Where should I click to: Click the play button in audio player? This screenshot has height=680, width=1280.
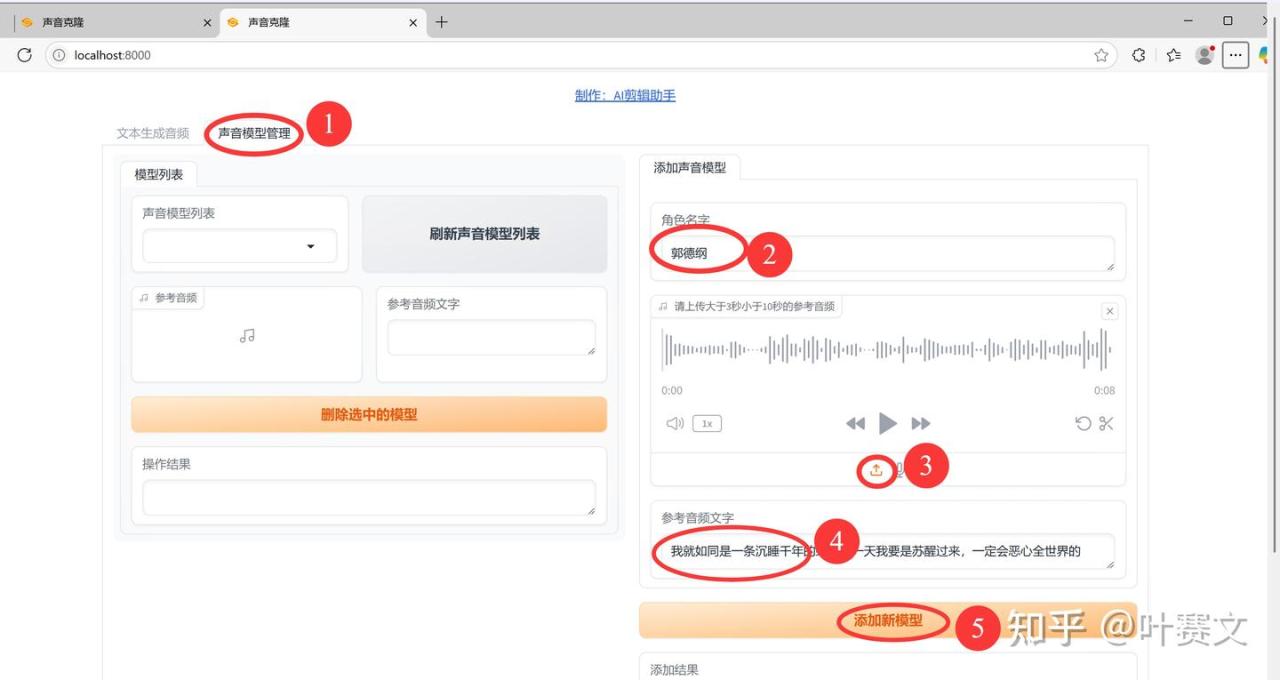pos(887,423)
